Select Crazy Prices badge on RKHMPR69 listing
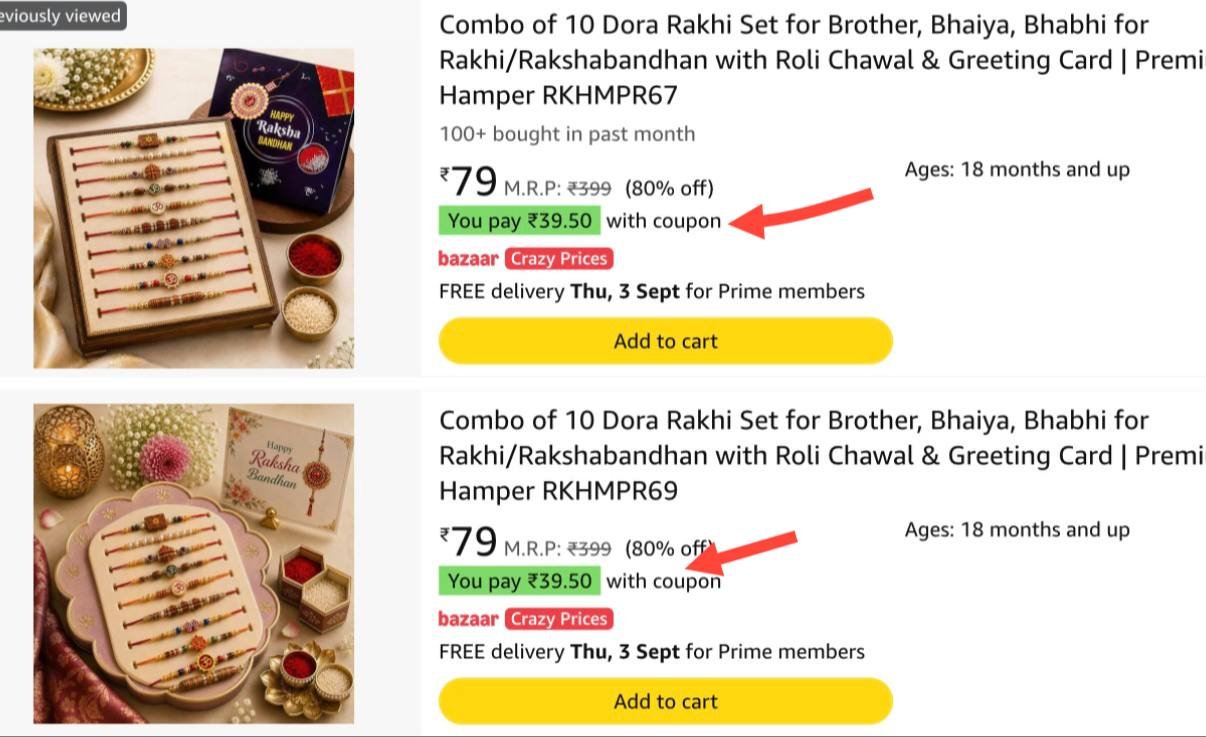The width and height of the screenshot is (1206, 737). click(x=559, y=619)
